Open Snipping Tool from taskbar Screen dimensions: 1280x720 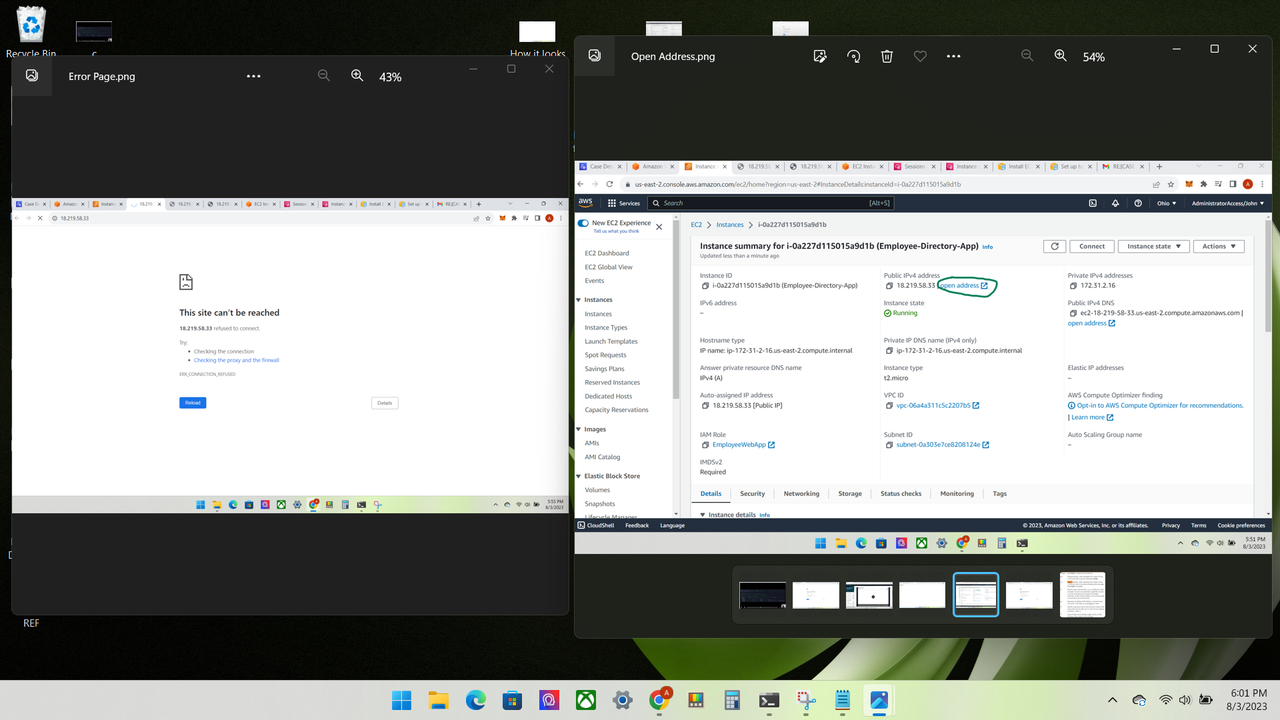pos(806,700)
